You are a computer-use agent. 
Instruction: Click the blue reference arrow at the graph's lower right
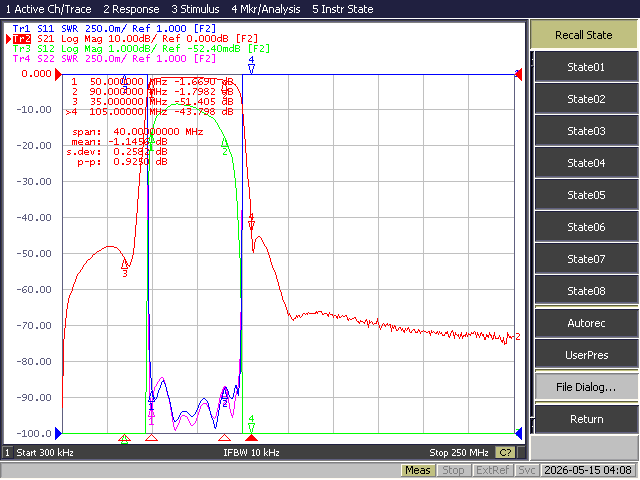[x=519, y=433]
